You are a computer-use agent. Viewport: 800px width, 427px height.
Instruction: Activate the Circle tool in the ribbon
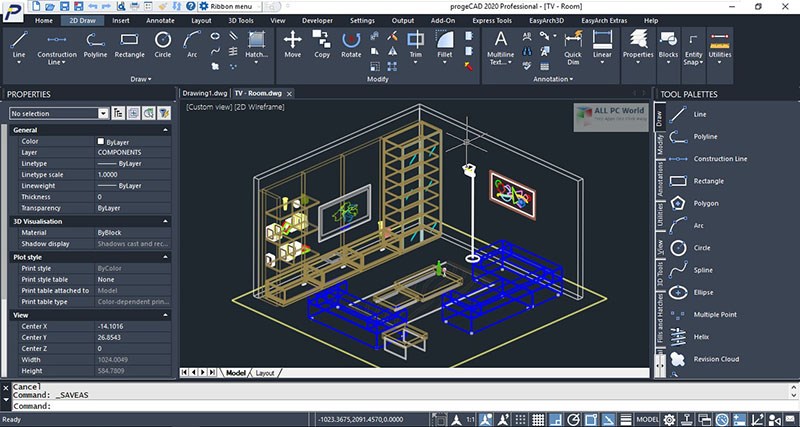[x=163, y=45]
